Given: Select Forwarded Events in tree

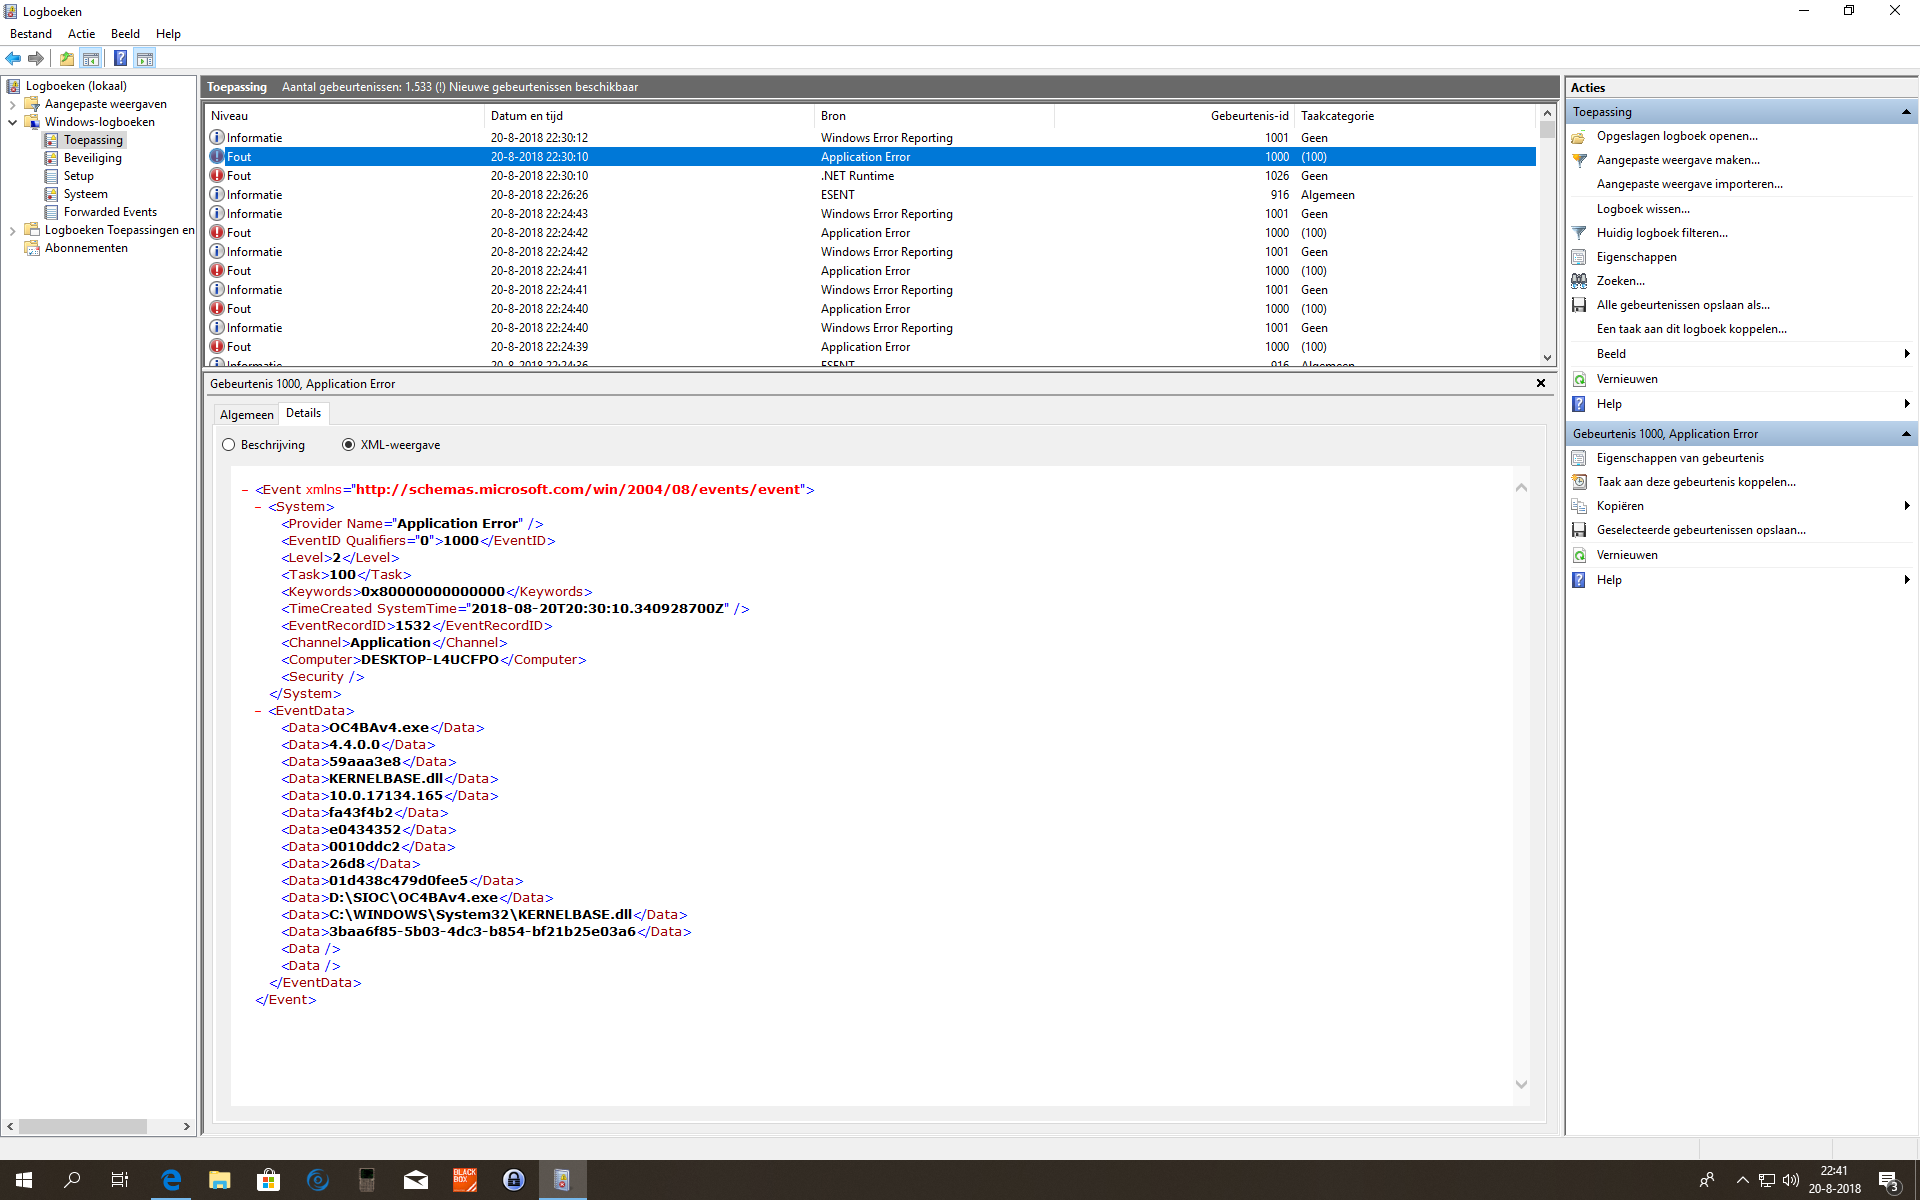Looking at the screenshot, I should tap(110, 212).
